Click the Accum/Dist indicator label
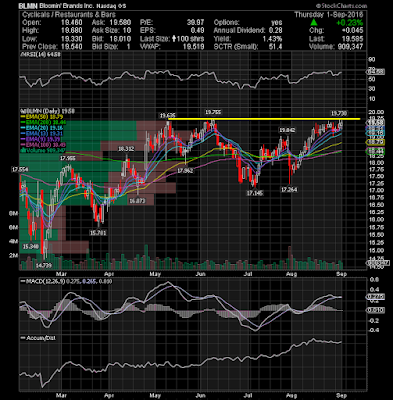 click(38, 338)
